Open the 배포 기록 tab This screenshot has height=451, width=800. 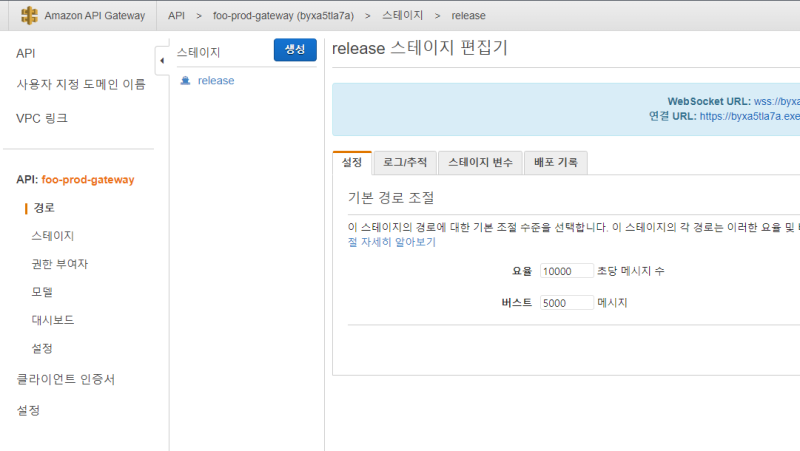pyautogui.click(x=556, y=162)
